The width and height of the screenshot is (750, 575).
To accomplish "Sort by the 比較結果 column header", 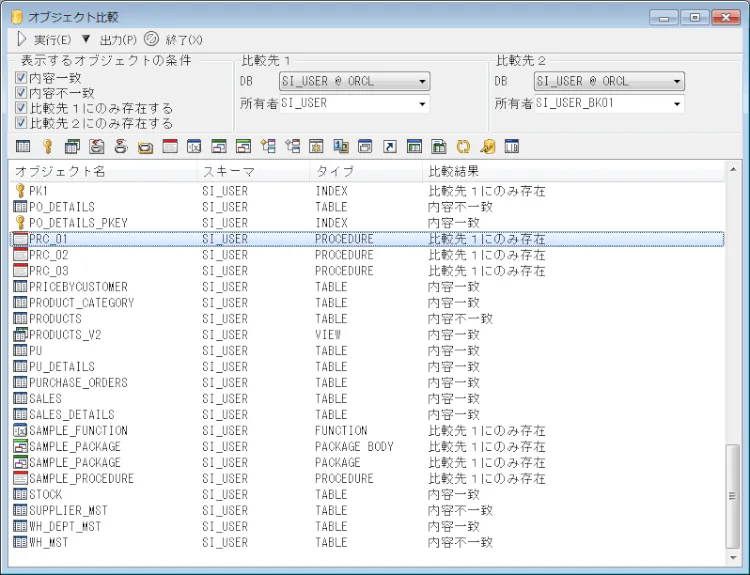I will click(574, 171).
